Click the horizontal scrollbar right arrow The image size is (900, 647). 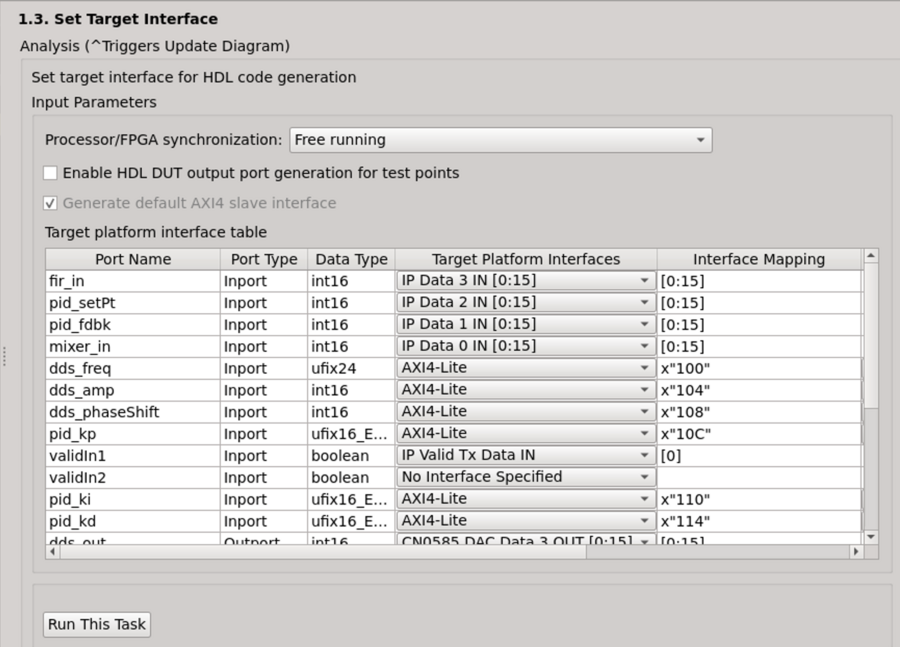[x=855, y=549]
